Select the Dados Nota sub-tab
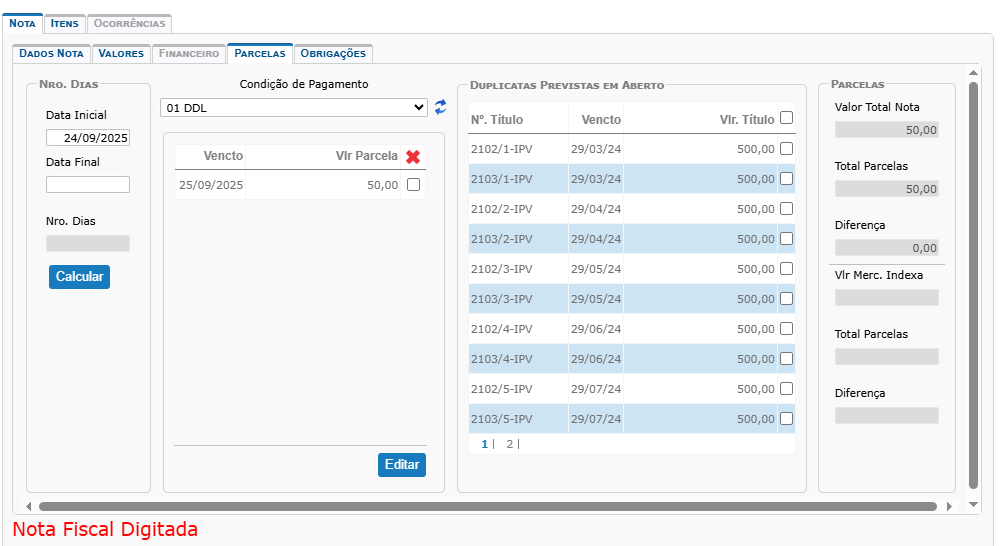The width and height of the screenshot is (1004, 546). pyautogui.click(x=51, y=53)
